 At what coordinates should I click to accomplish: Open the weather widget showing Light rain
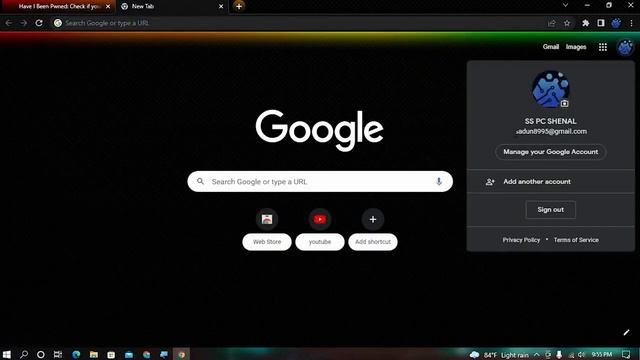click(x=499, y=355)
